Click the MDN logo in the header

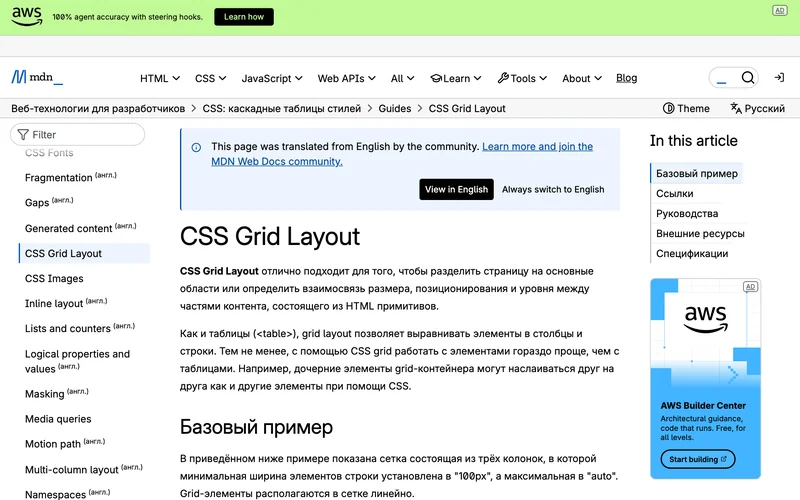37,77
